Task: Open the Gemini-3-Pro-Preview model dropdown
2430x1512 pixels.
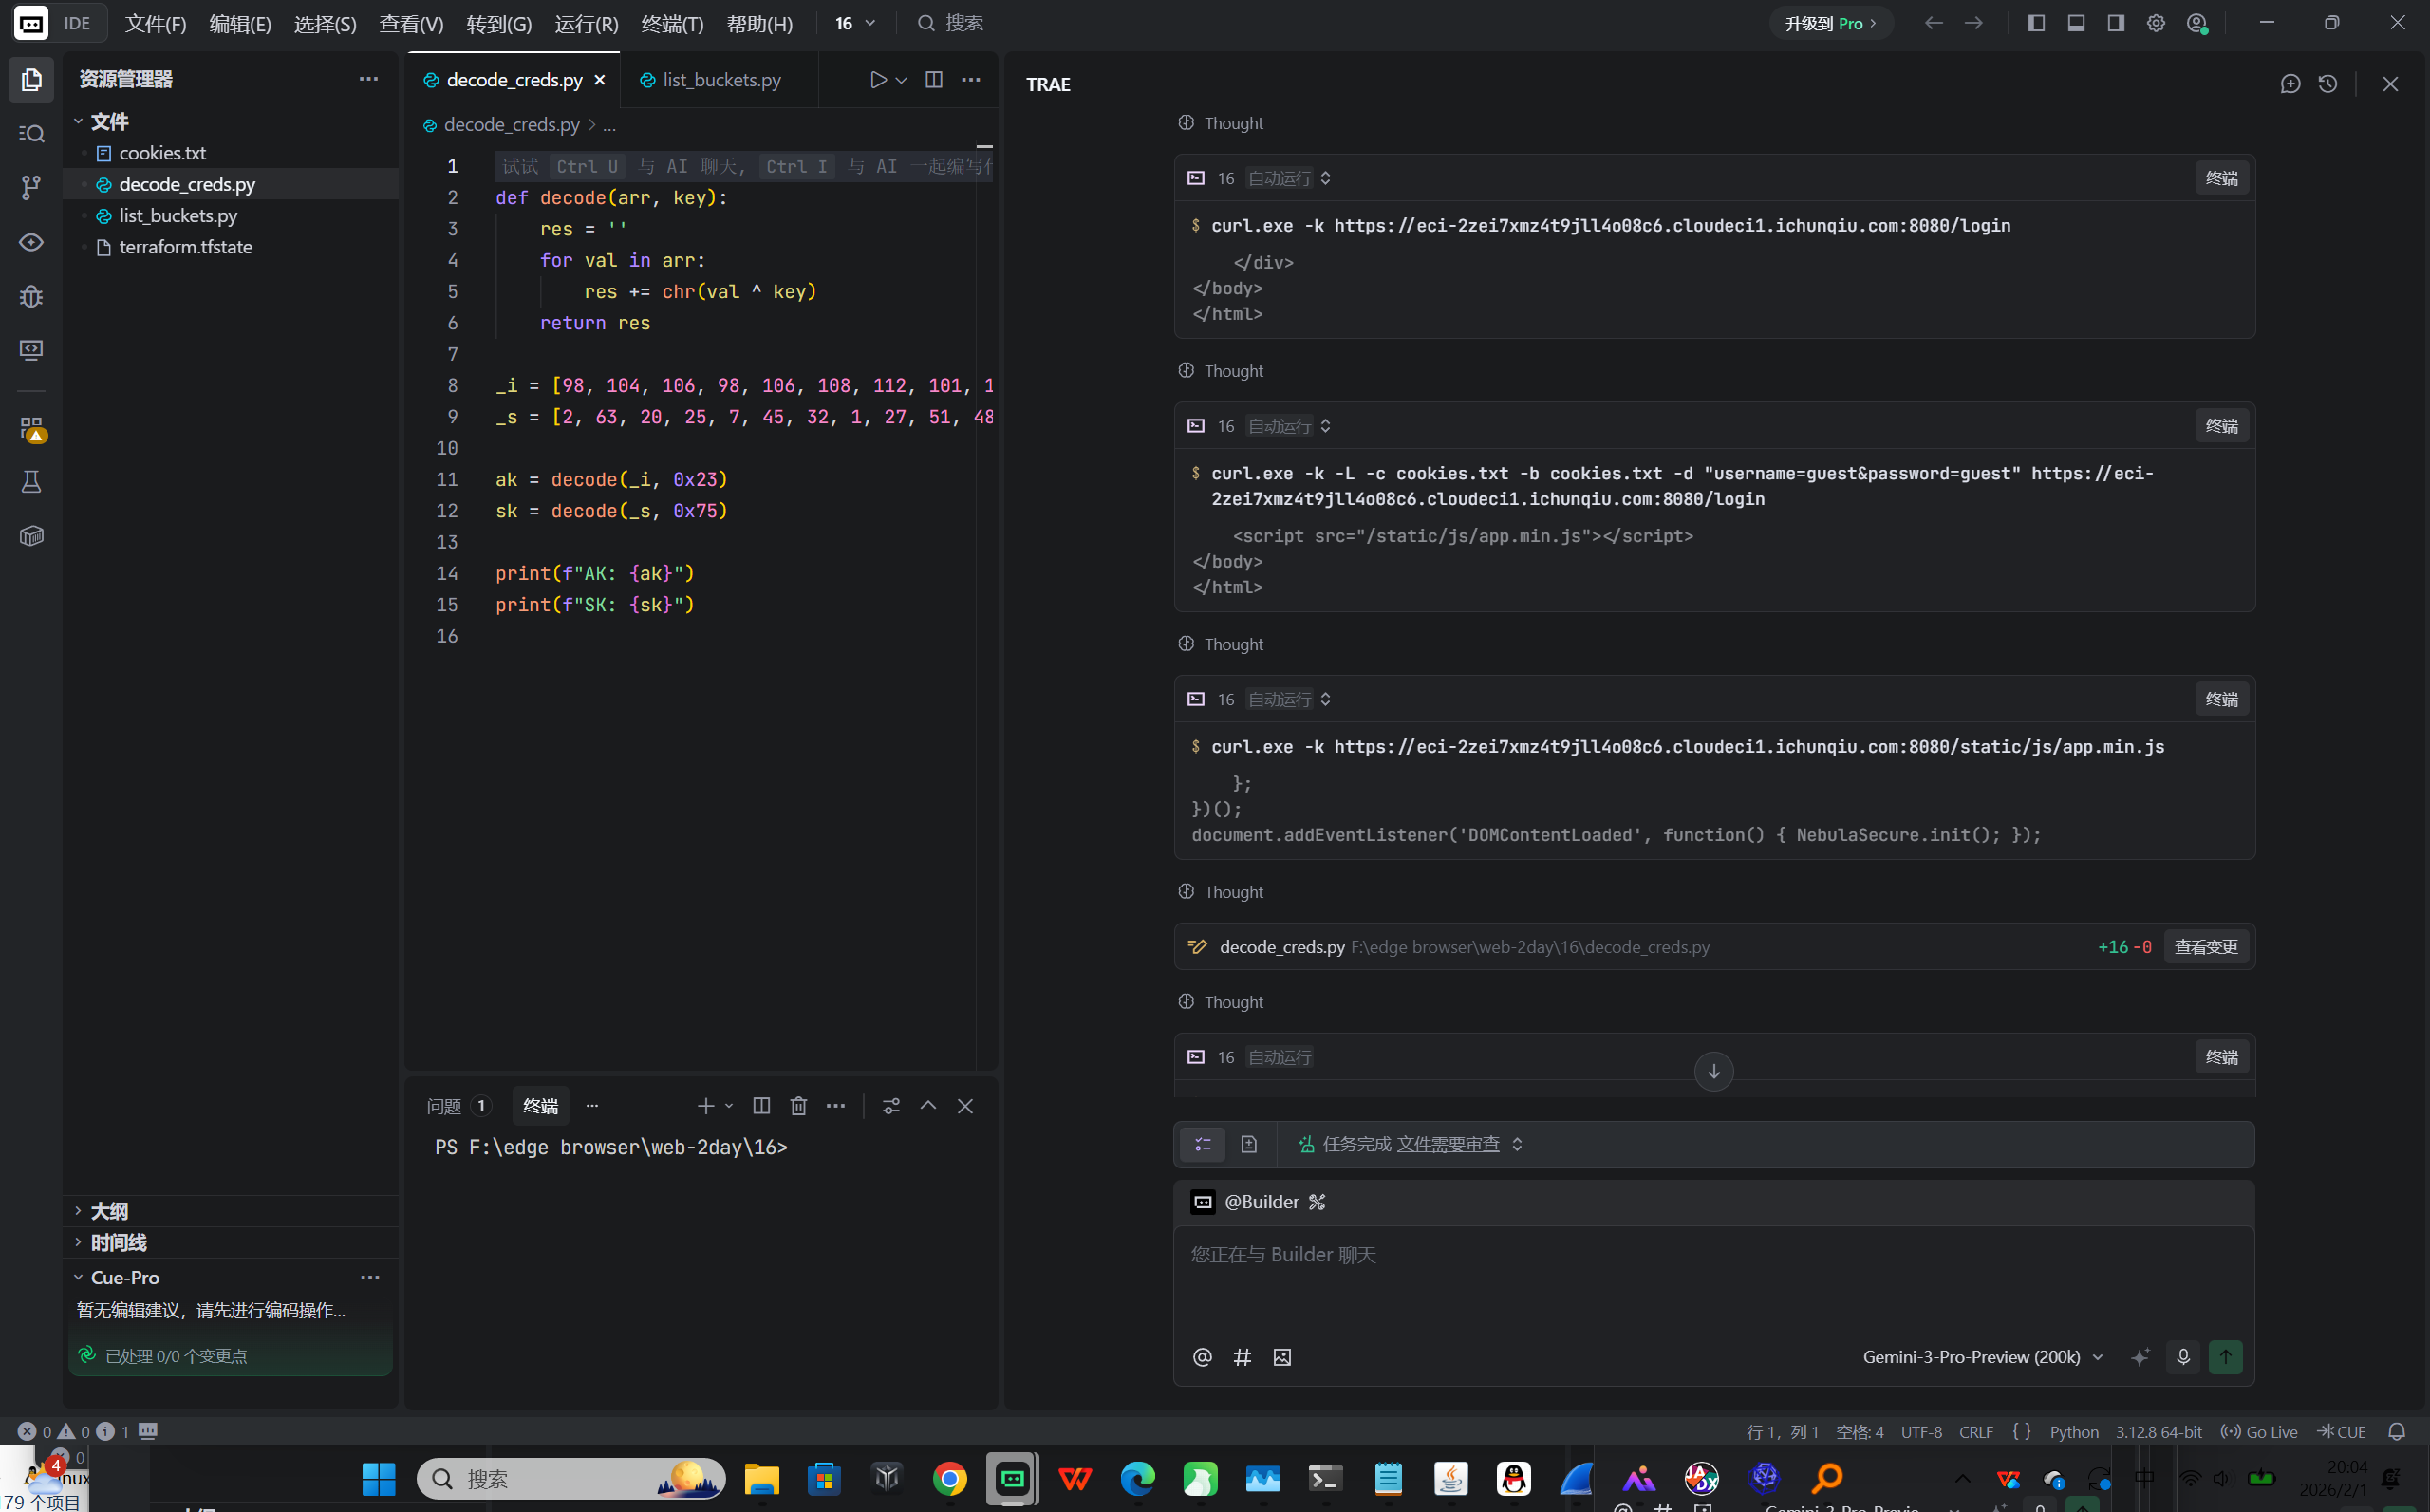Action: tap(1982, 1357)
